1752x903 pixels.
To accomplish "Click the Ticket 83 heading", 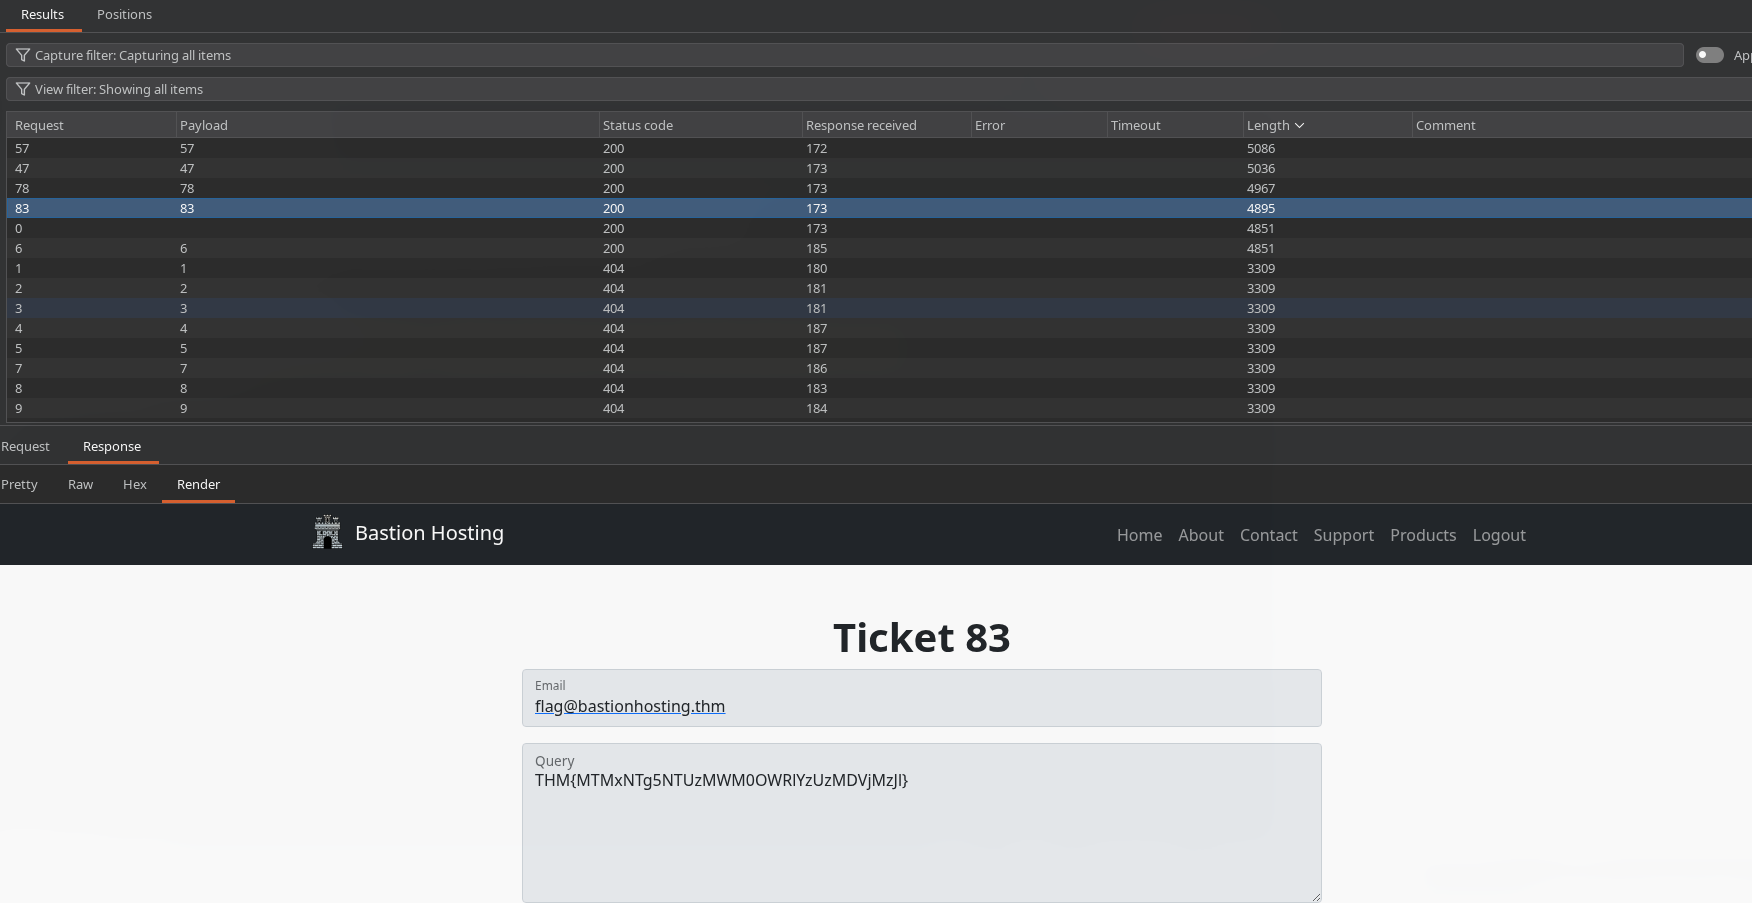I will click(x=921, y=637).
